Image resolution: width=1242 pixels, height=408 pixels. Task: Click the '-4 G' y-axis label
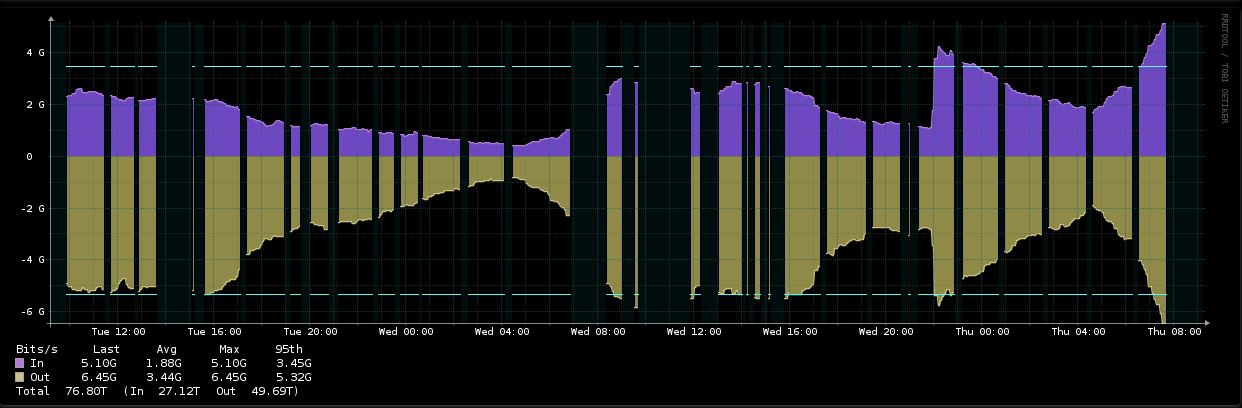(x=32, y=260)
